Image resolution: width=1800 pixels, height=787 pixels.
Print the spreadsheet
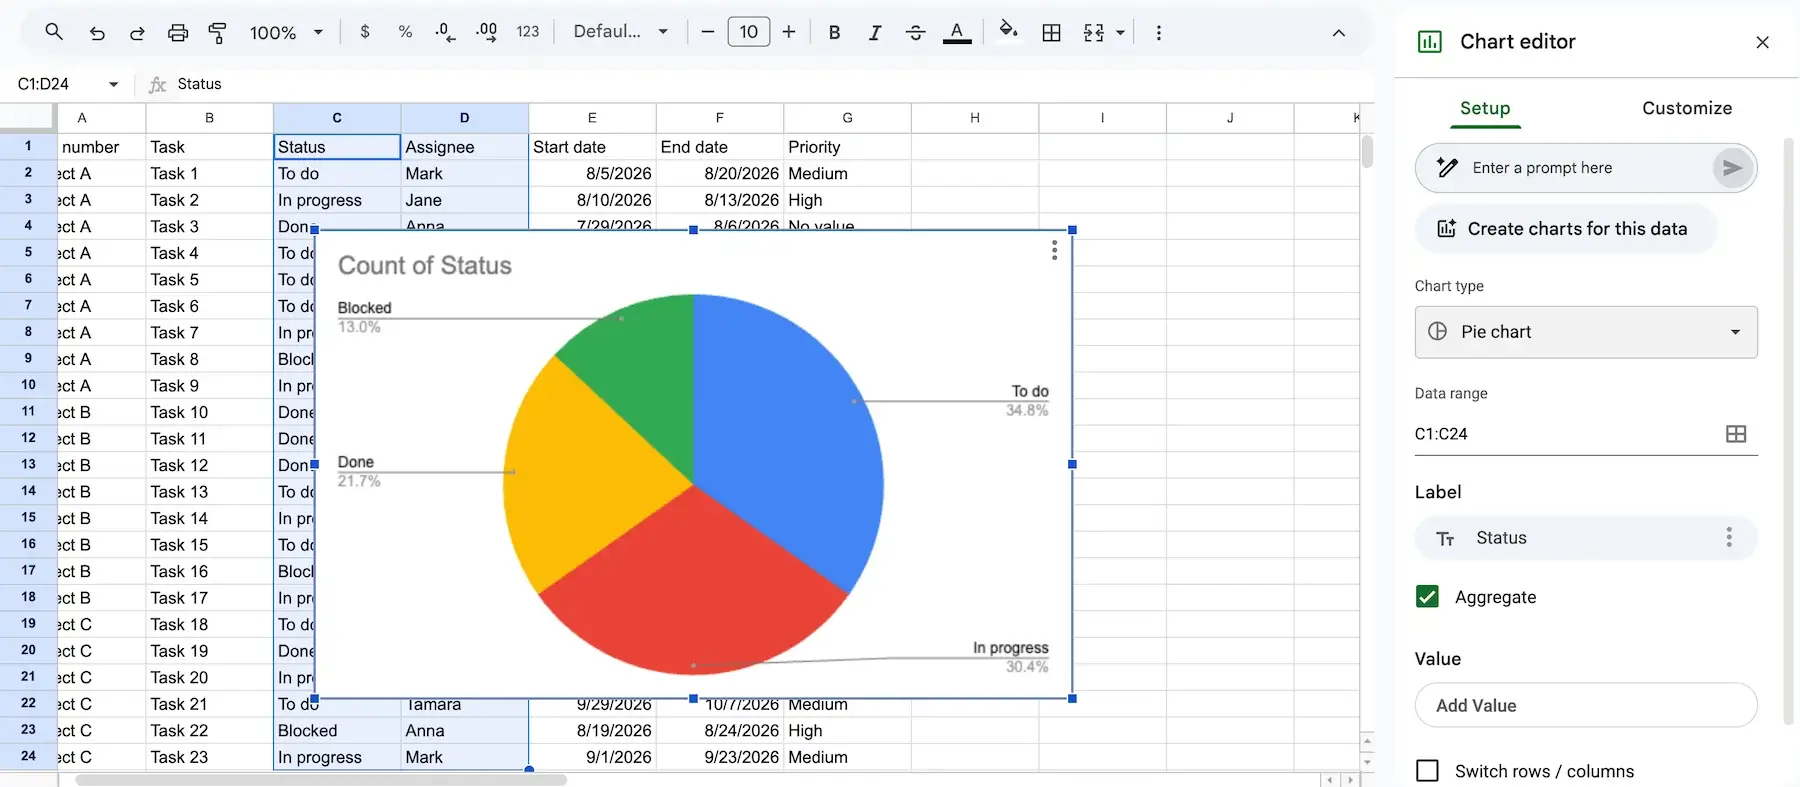tap(178, 32)
